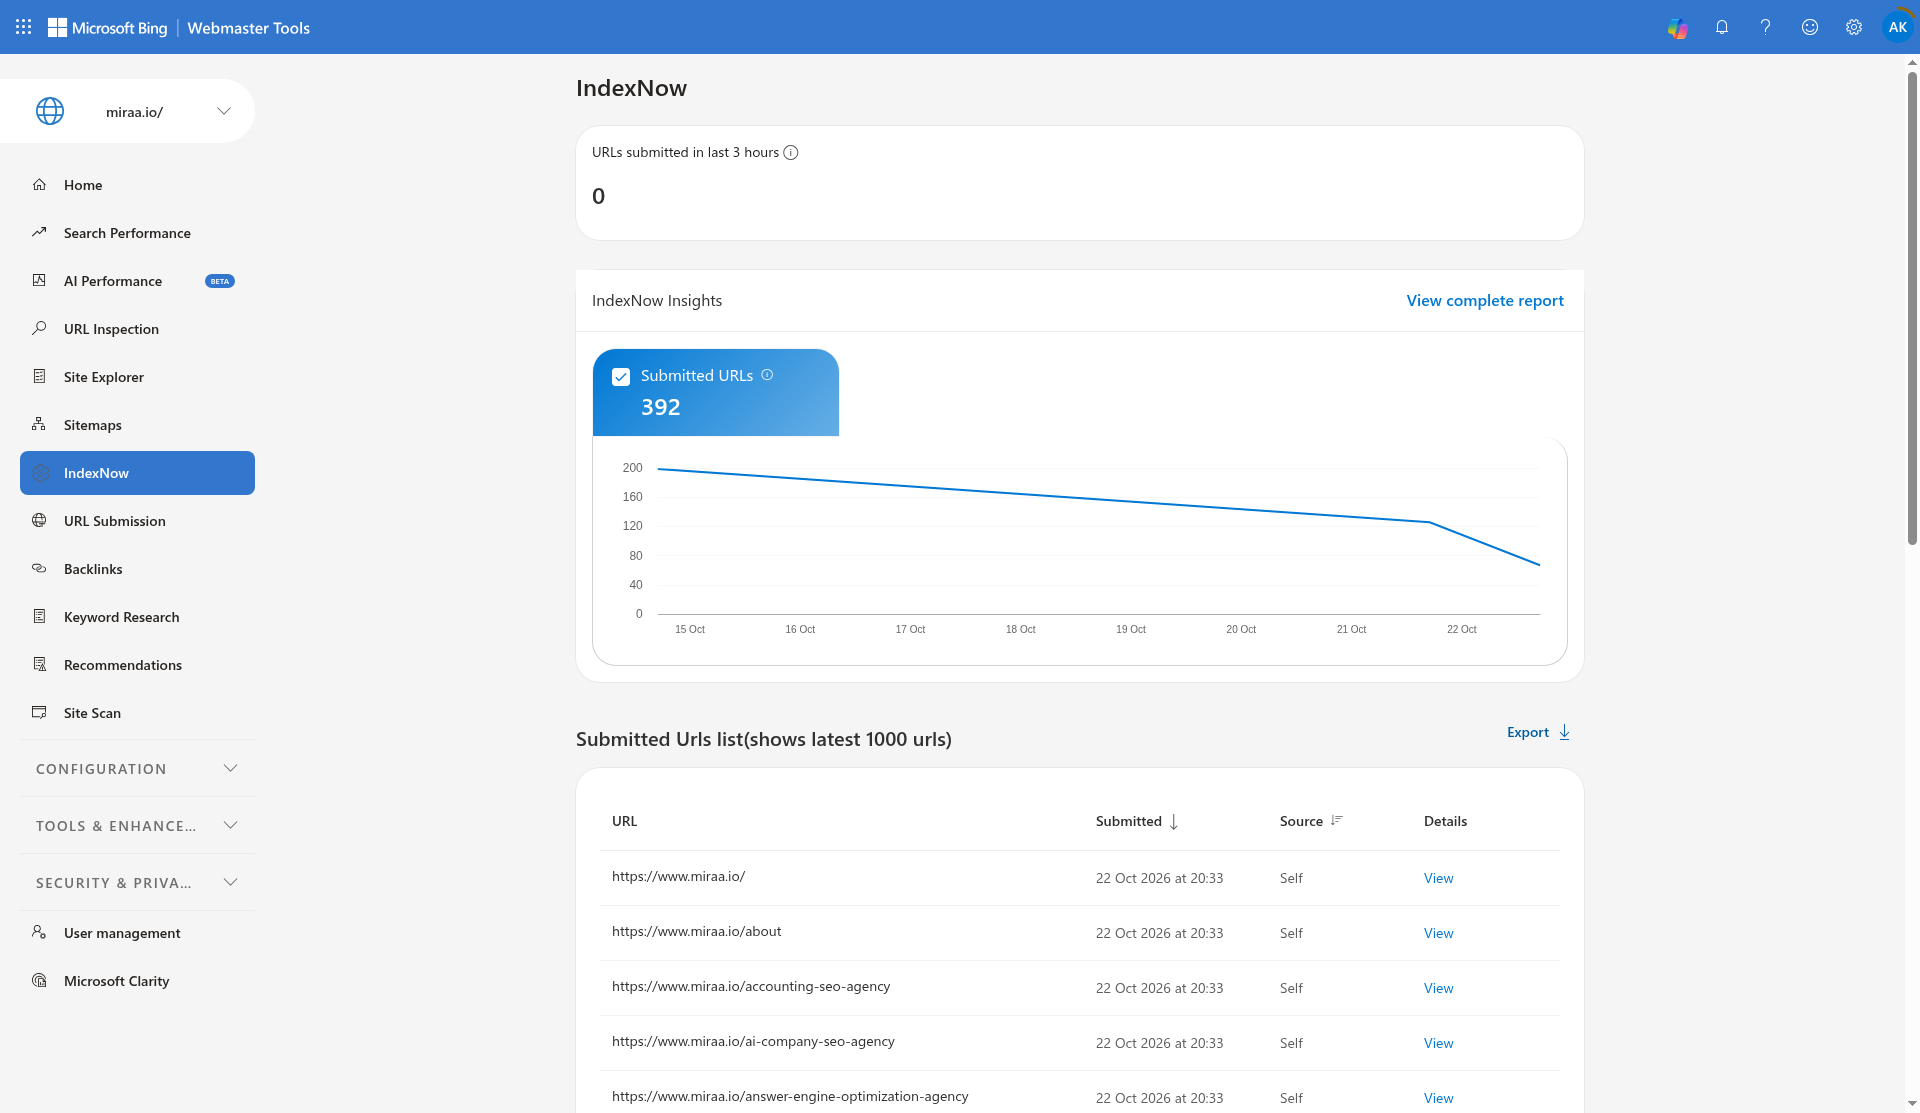1920x1113 pixels.
Task: Open the apps grid launcher icon
Action: click(24, 27)
